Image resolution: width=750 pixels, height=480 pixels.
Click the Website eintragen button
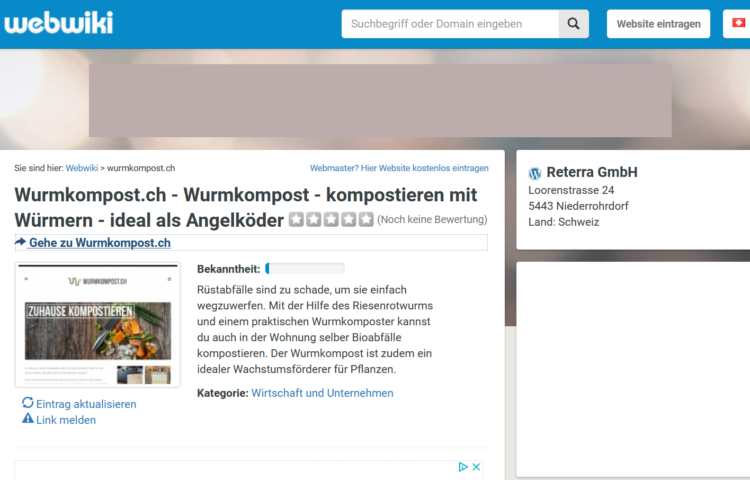658,24
